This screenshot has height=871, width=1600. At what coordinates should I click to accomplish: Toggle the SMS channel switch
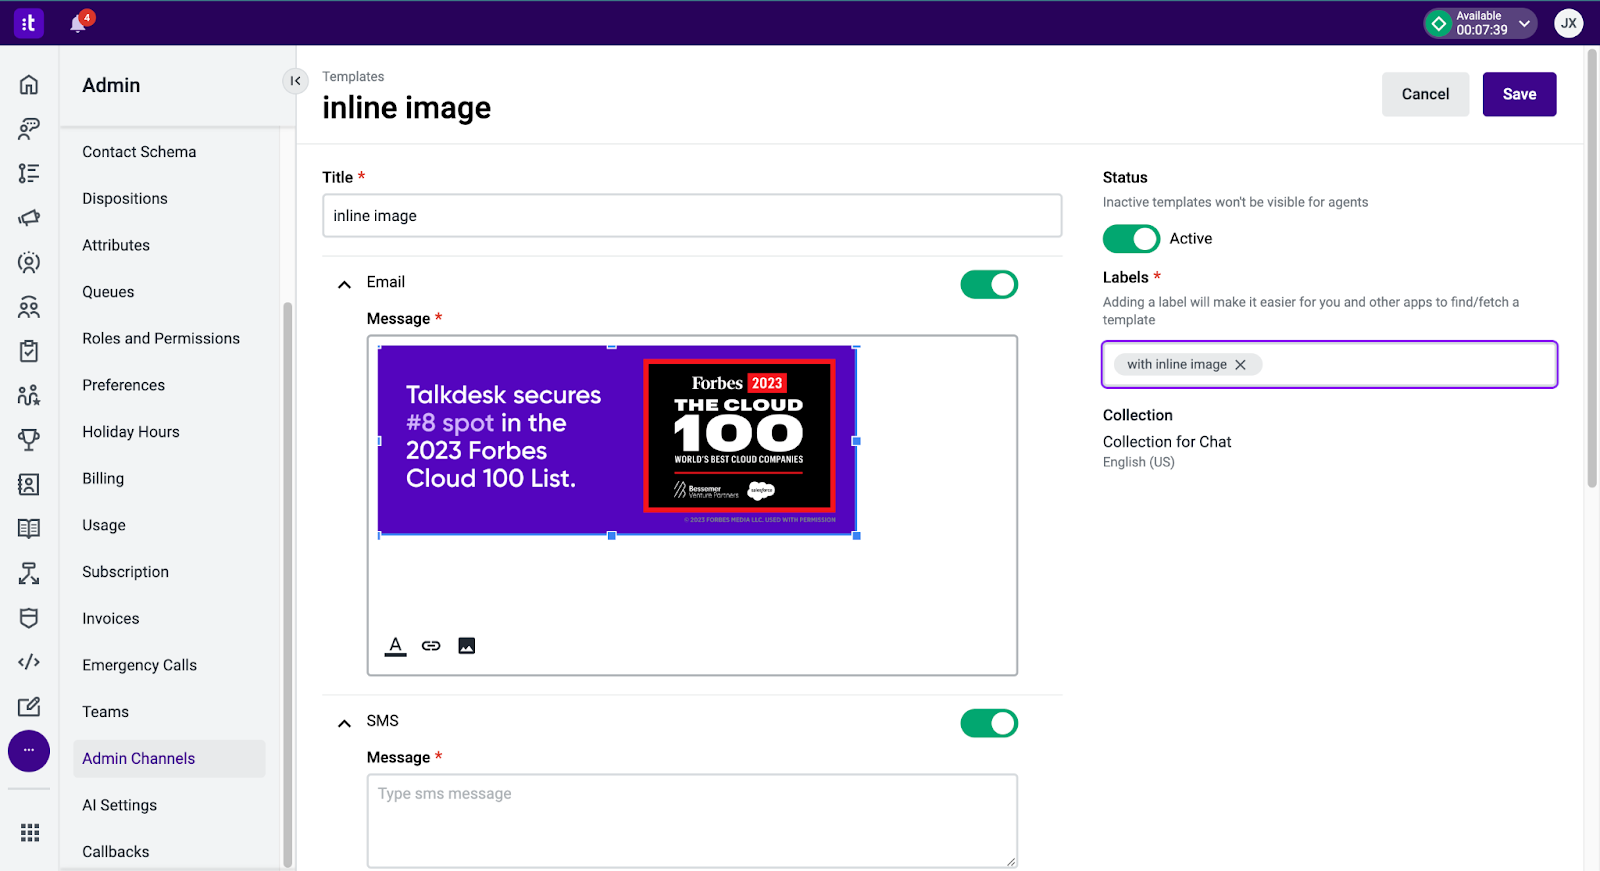[989, 723]
